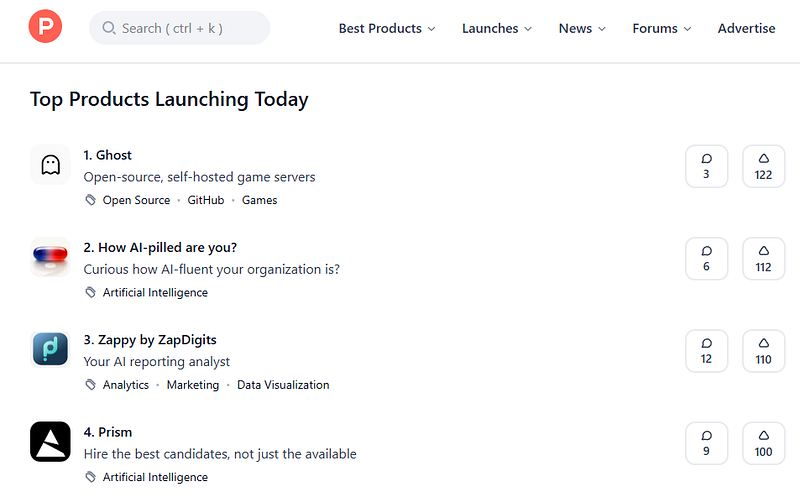
Task: Click tag icon in Prism row
Action: [90, 477]
